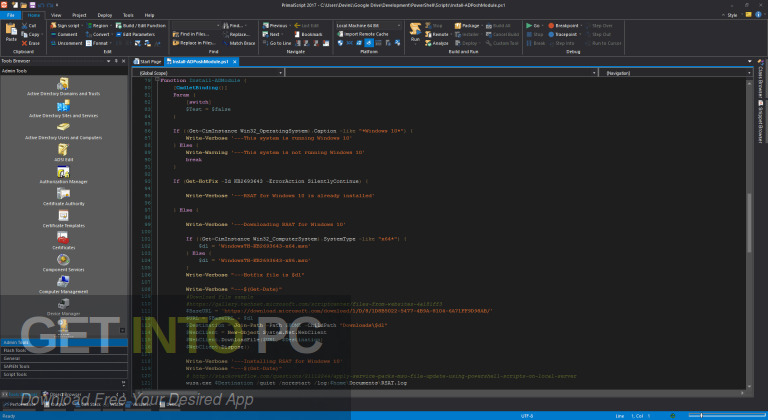Open Active Directory Domains and Trusts tool
The width and height of the screenshot is (768, 420).
[63, 86]
